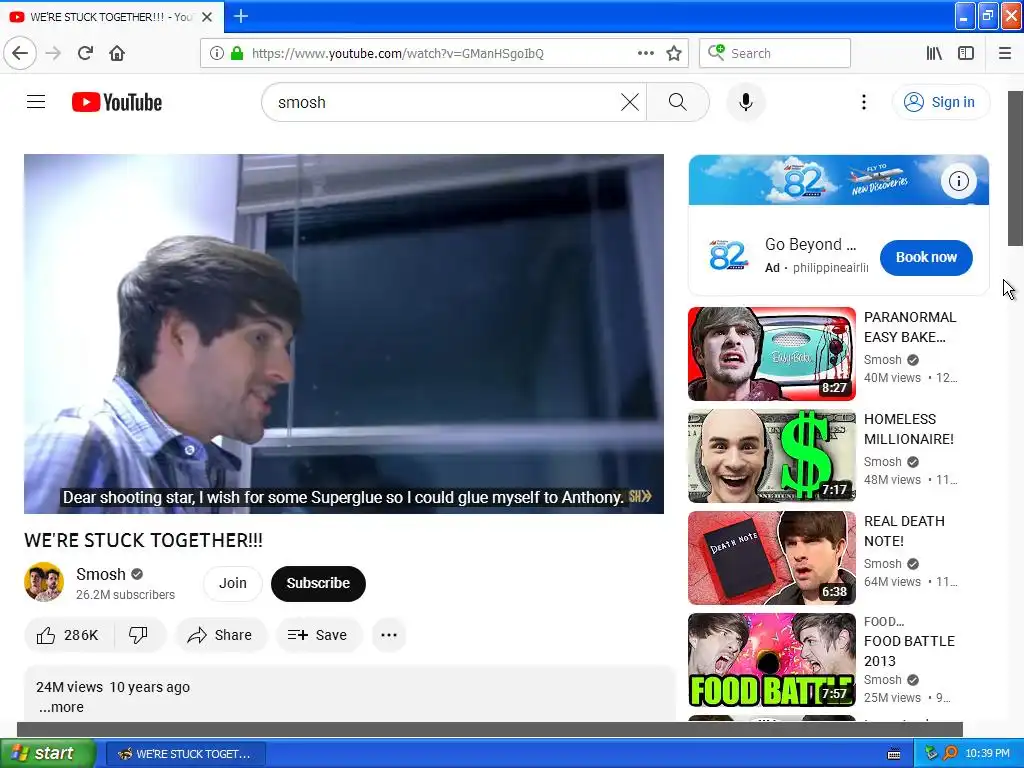
Task: Open the Windows start menu
Action: point(48,753)
